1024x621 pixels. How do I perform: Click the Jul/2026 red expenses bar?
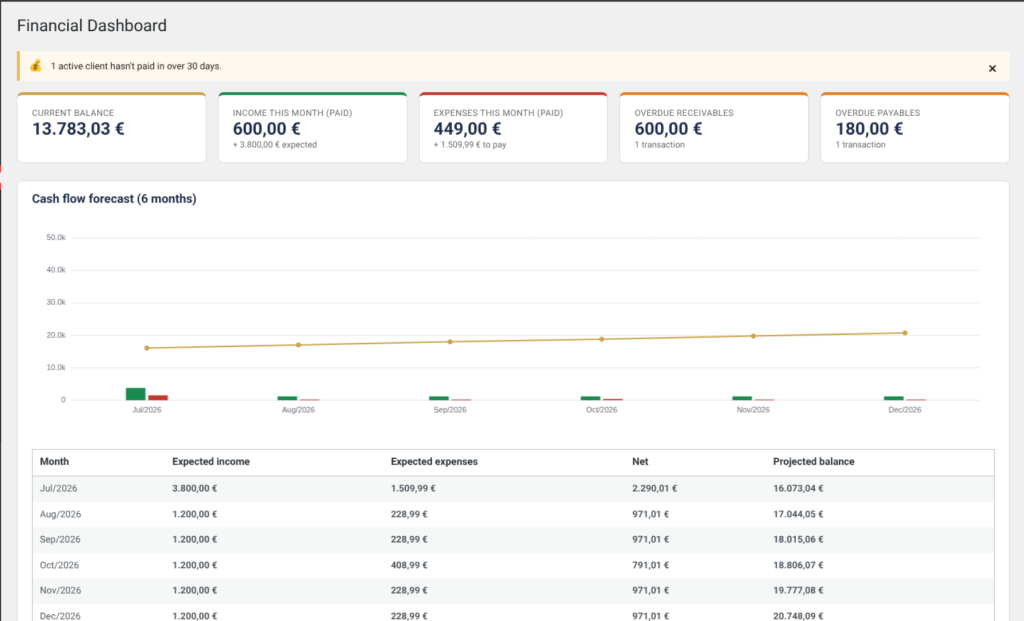(x=158, y=398)
